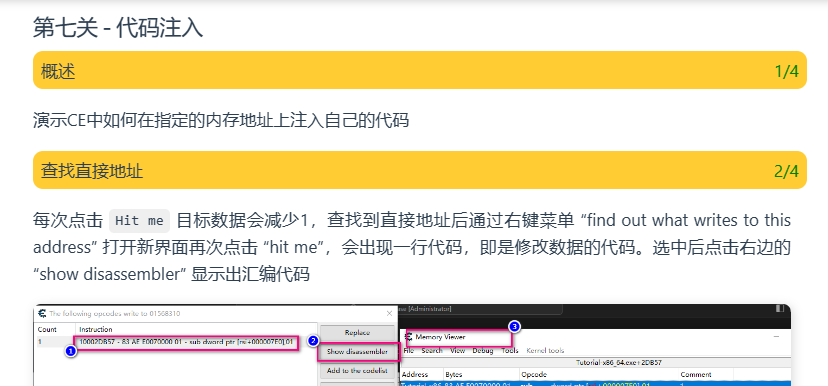Select the highlighted disassembler row in Memory Viewer
Screen dimensions: 828x386
pos(595,383)
